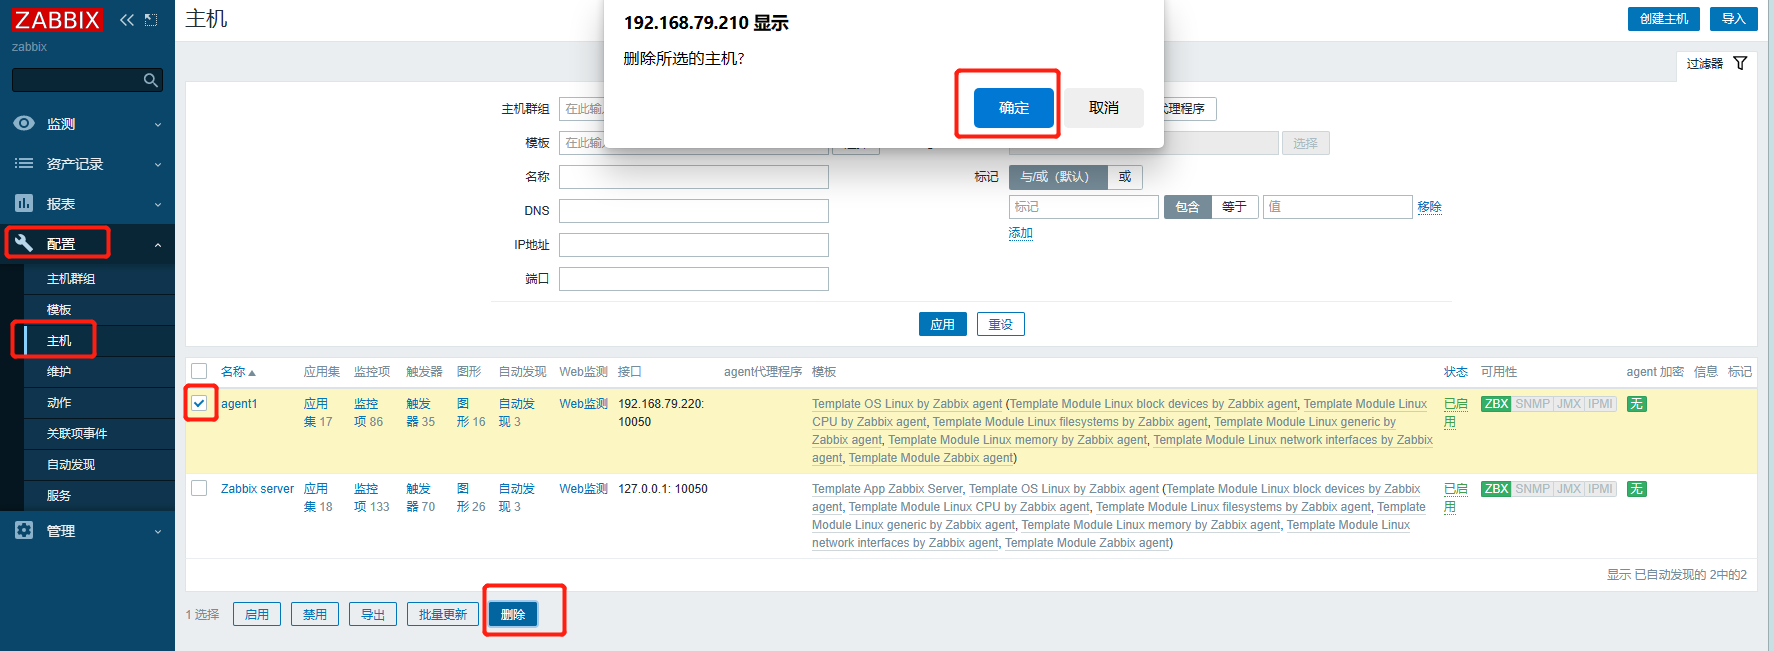Viewport: 1774px width, 651px height.
Task: Click the filter funnel icon
Action: tap(1740, 63)
